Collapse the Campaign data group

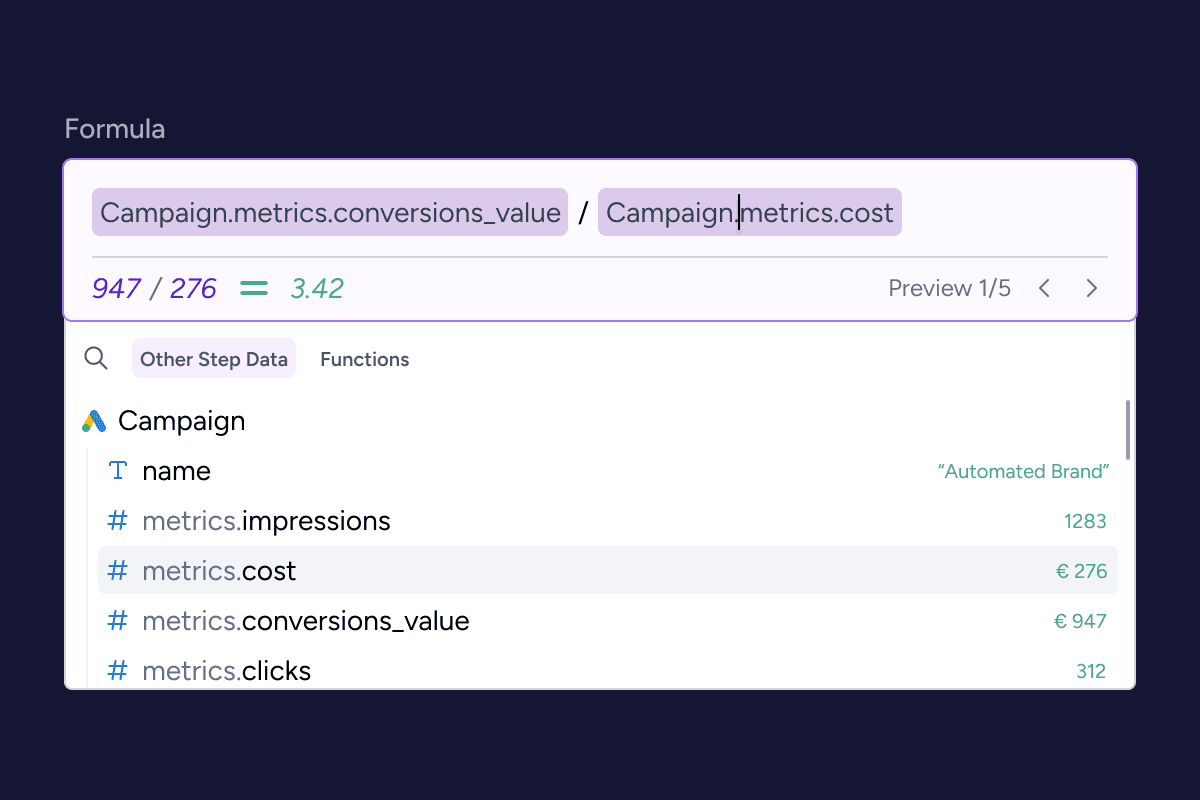(181, 421)
